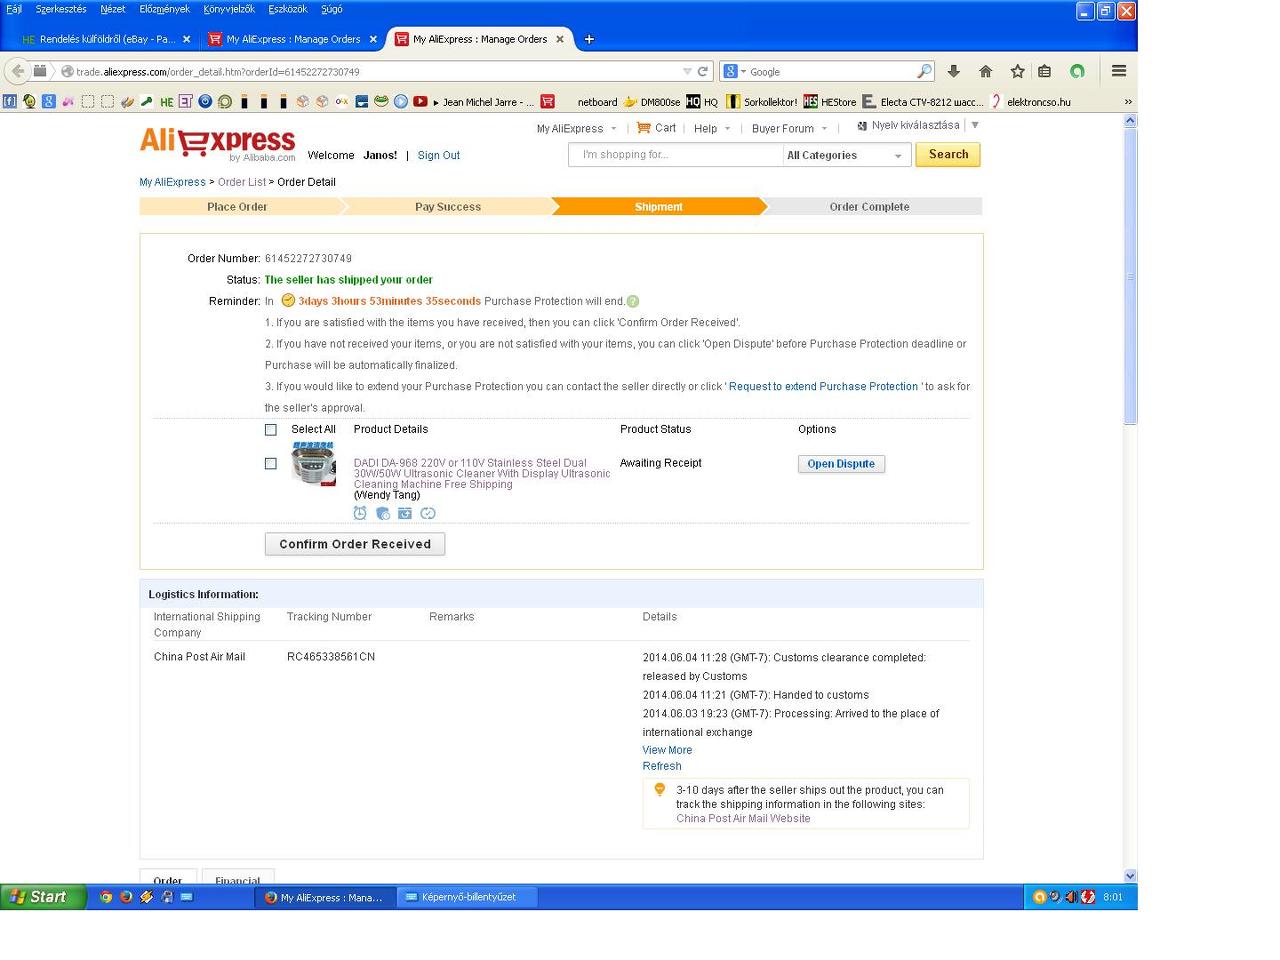This screenshot has height=960, width=1280.
Task: Switch to the Rendelés külföldről eBay tab
Action: click(x=107, y=39)
